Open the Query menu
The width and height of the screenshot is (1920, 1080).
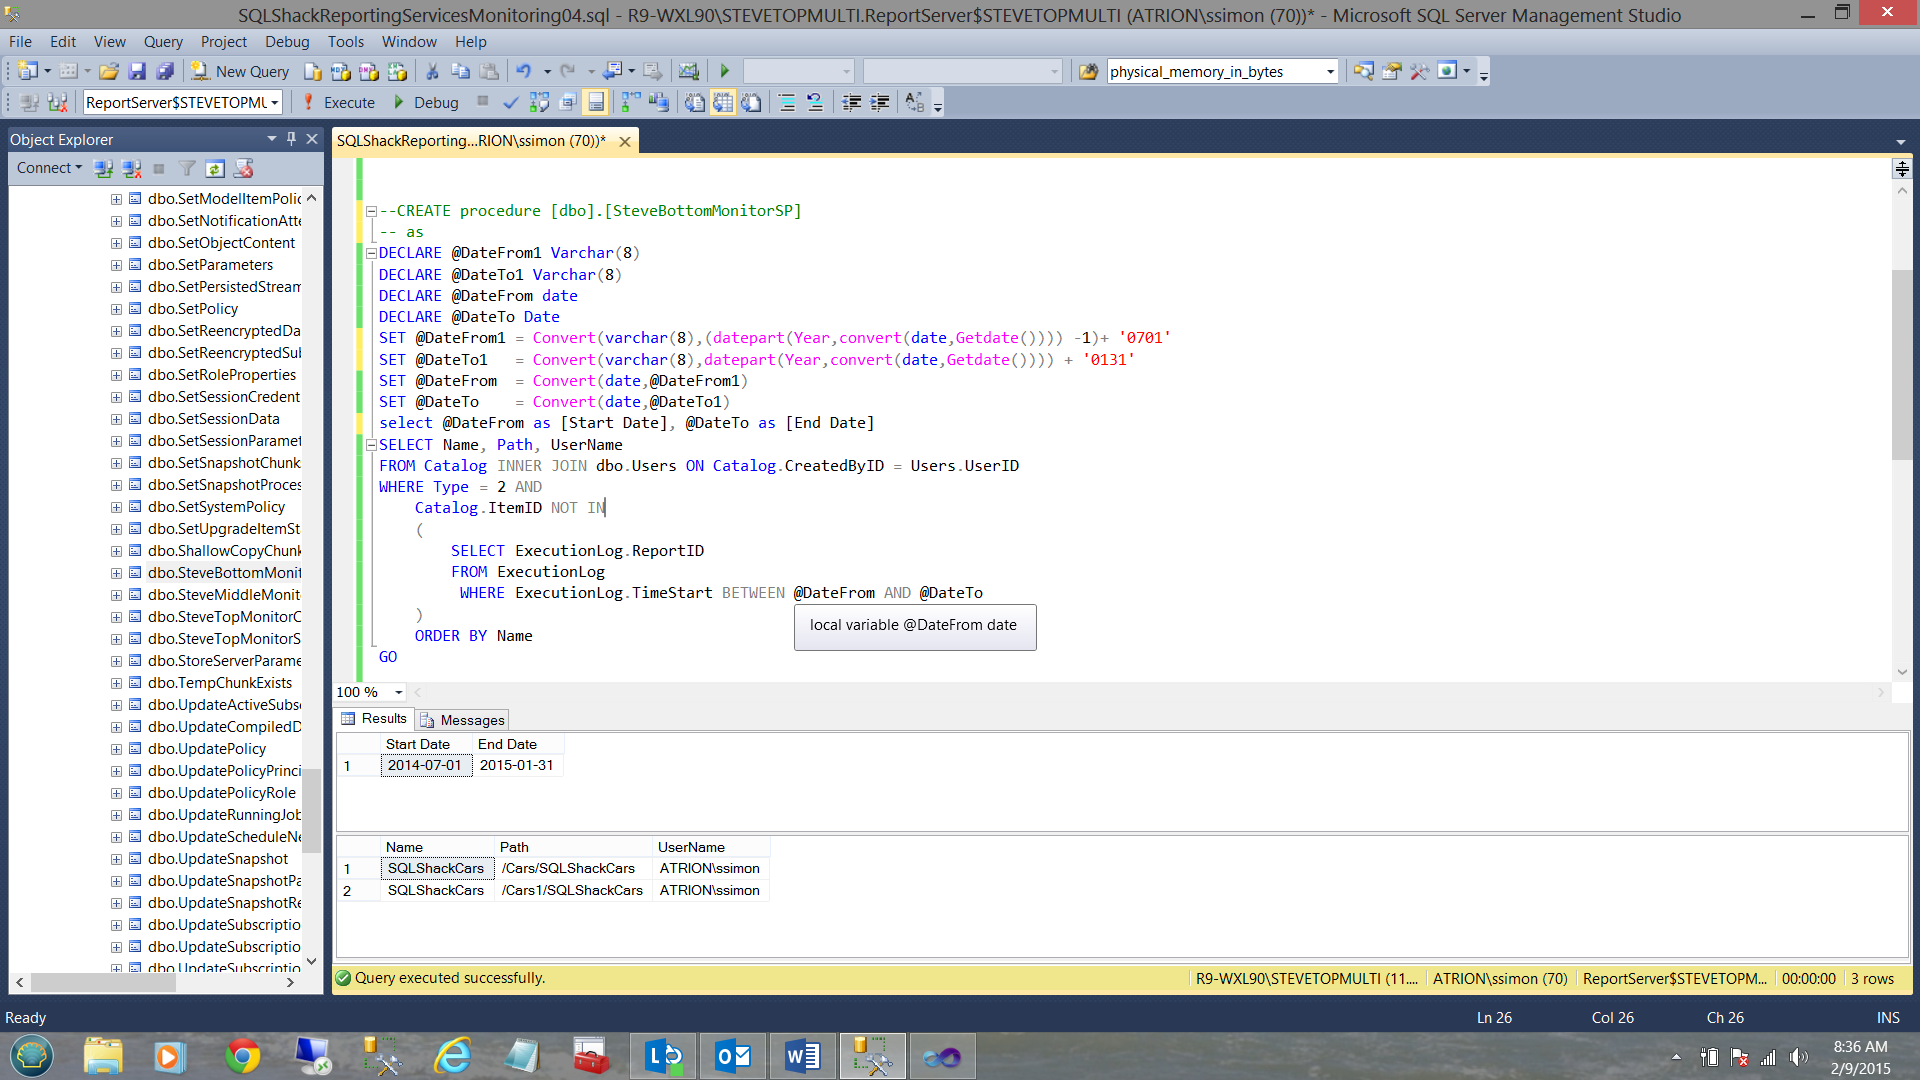162,41
